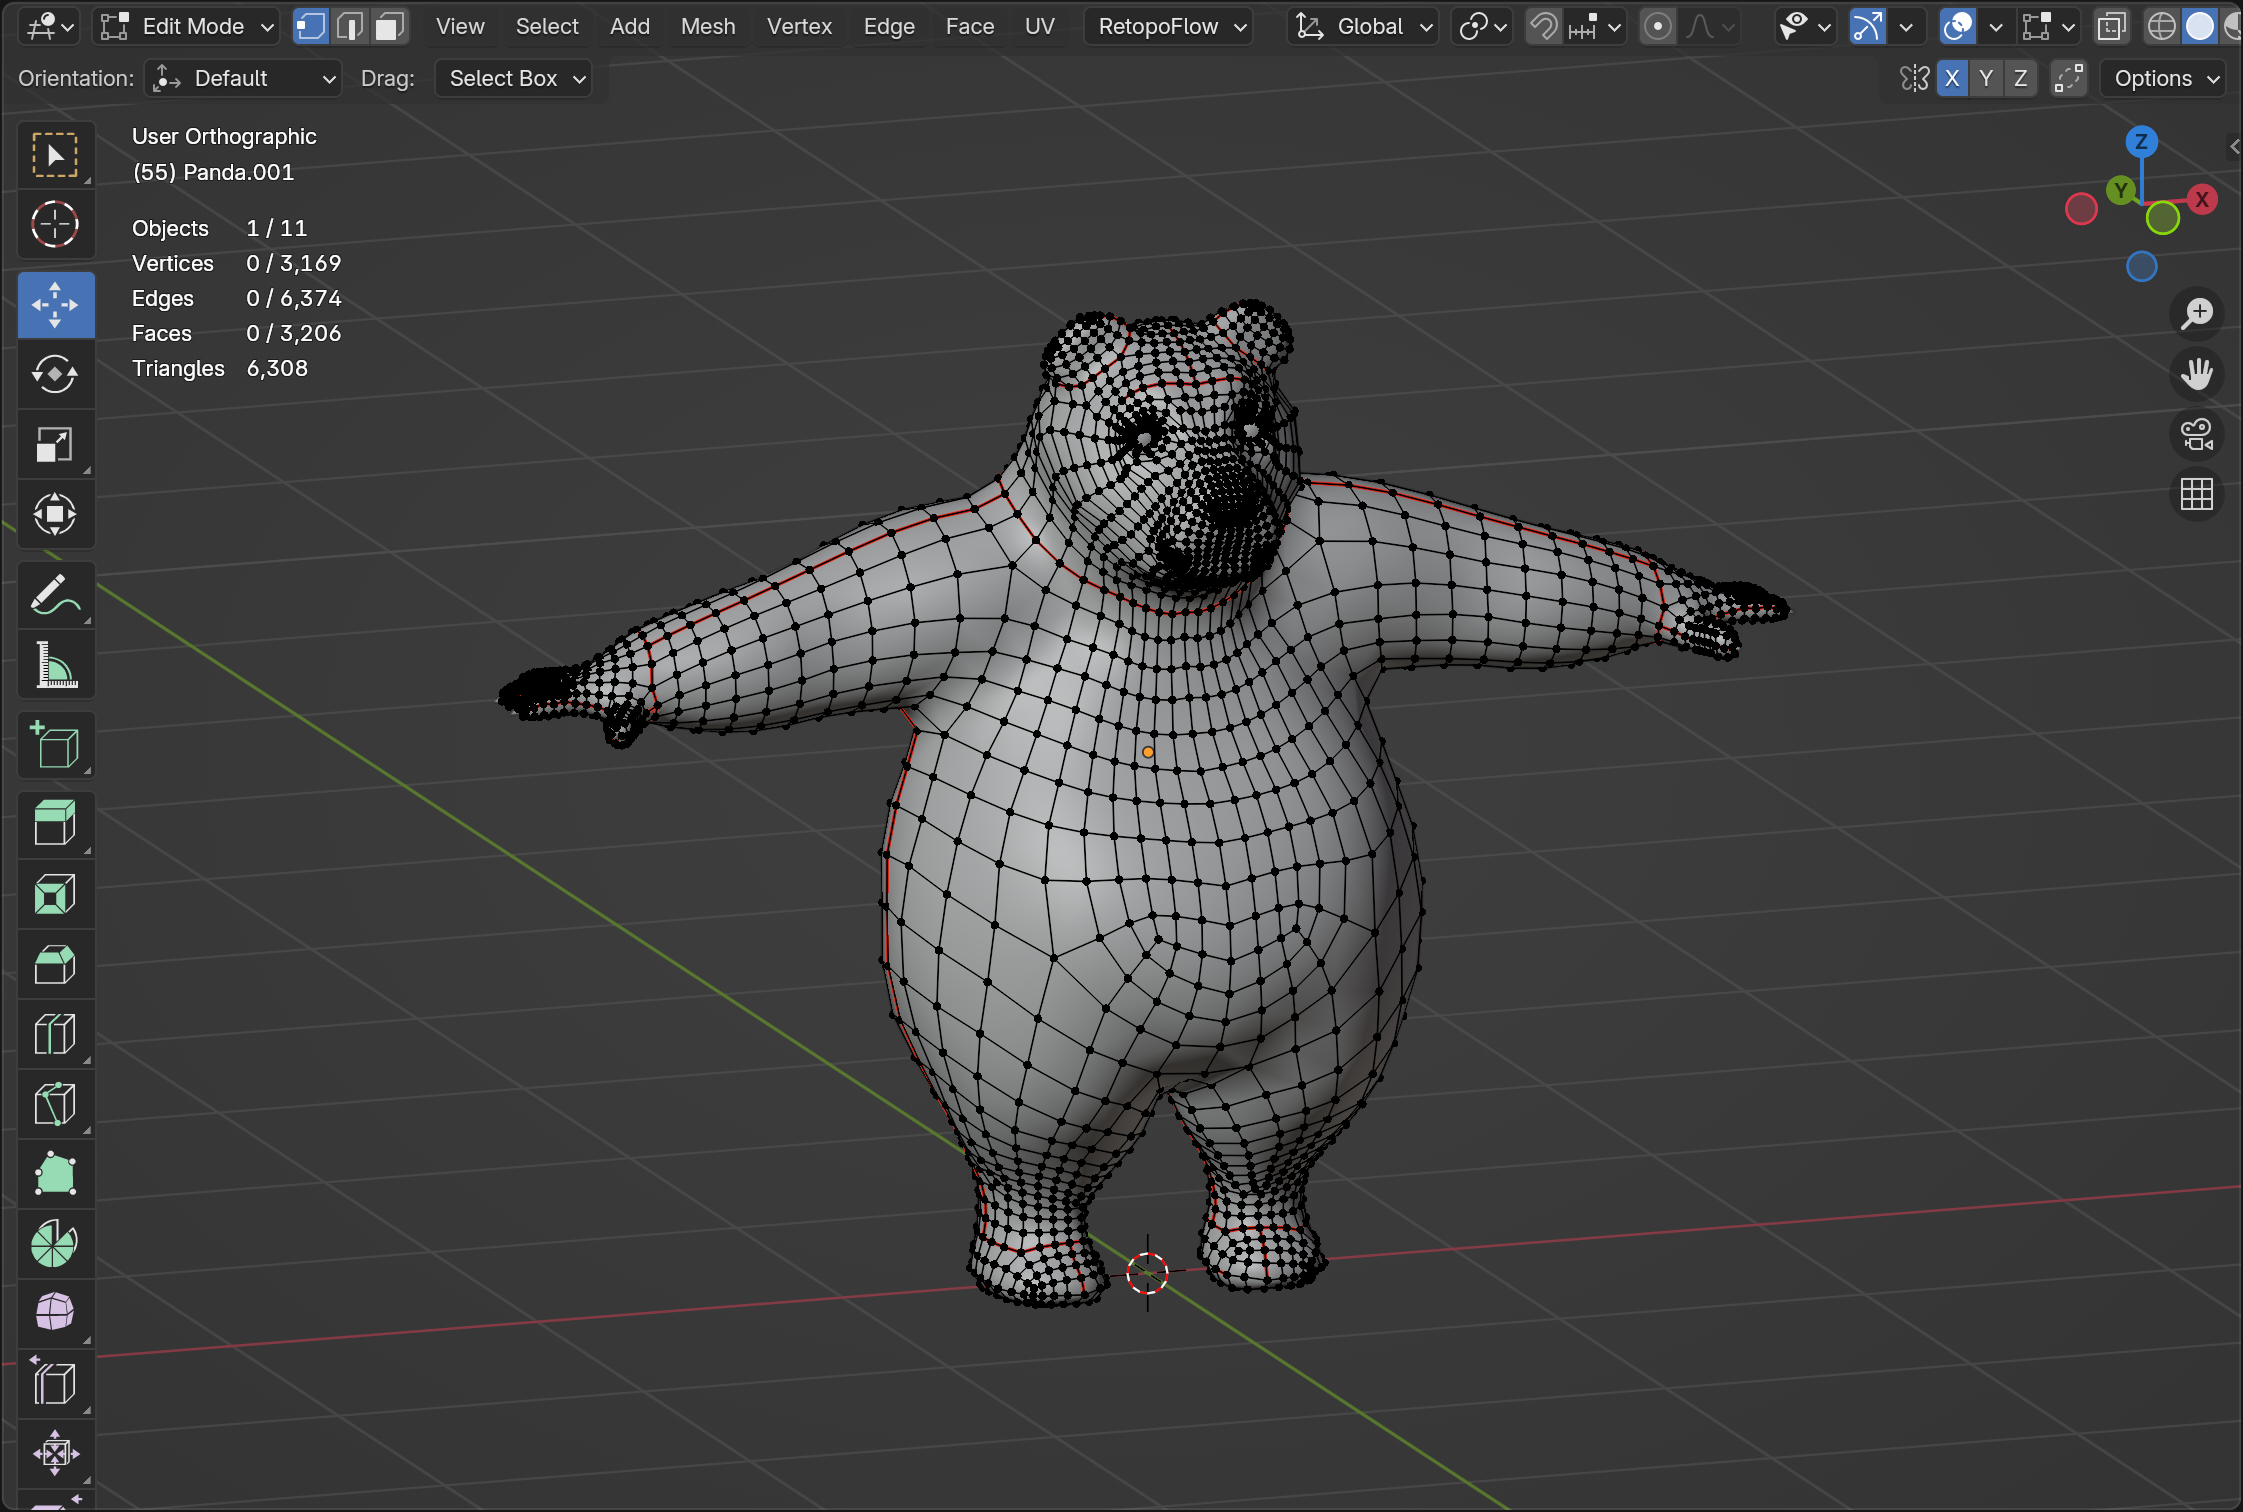The width and height of the screenshot is (2243, 1512).
Task: Toggle proportional editing
Action: pyautogui.click(x=1657, y=26)
